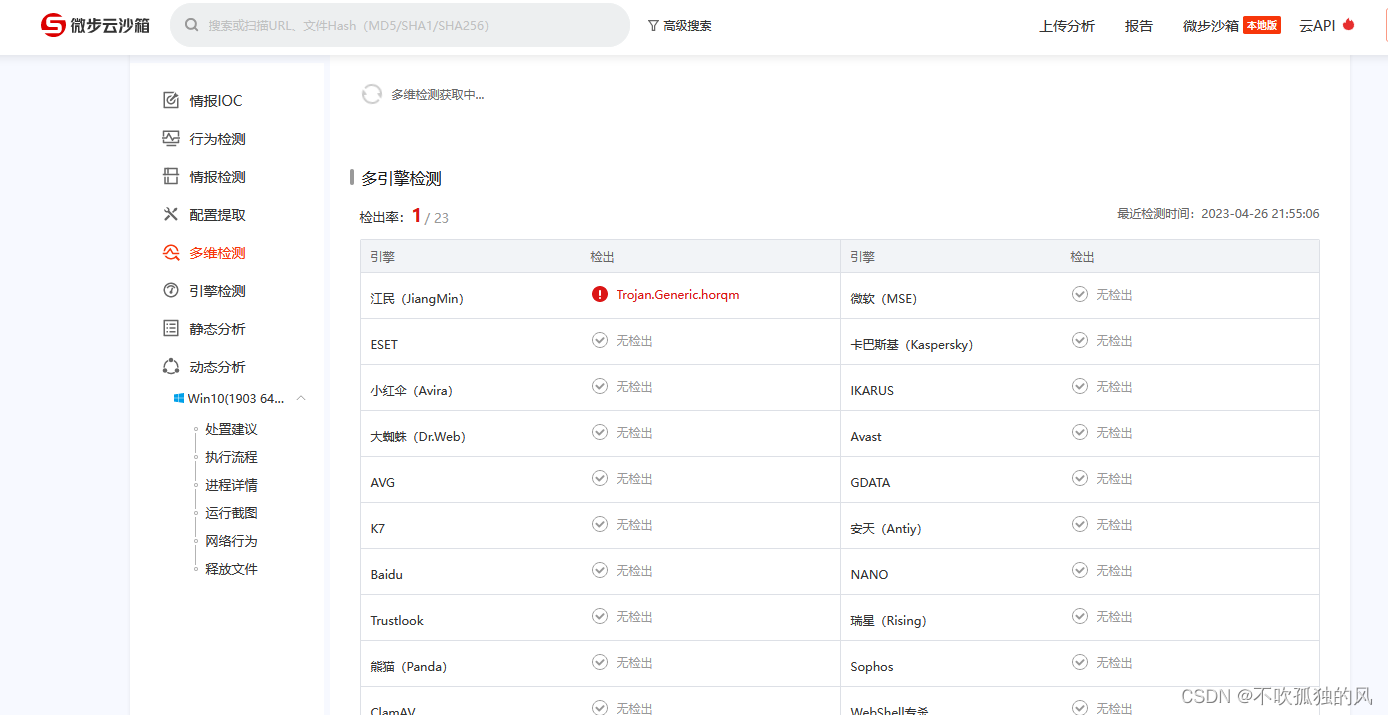Open 高级搜索 advanced search filter
1388x715 pixels.
tap(680, 26)
